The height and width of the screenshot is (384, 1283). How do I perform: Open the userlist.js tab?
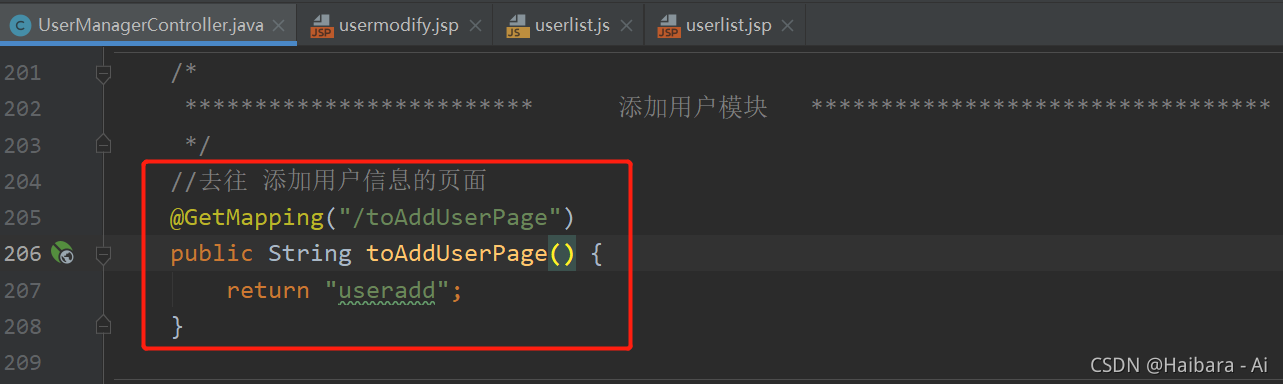tap(572, 25)
